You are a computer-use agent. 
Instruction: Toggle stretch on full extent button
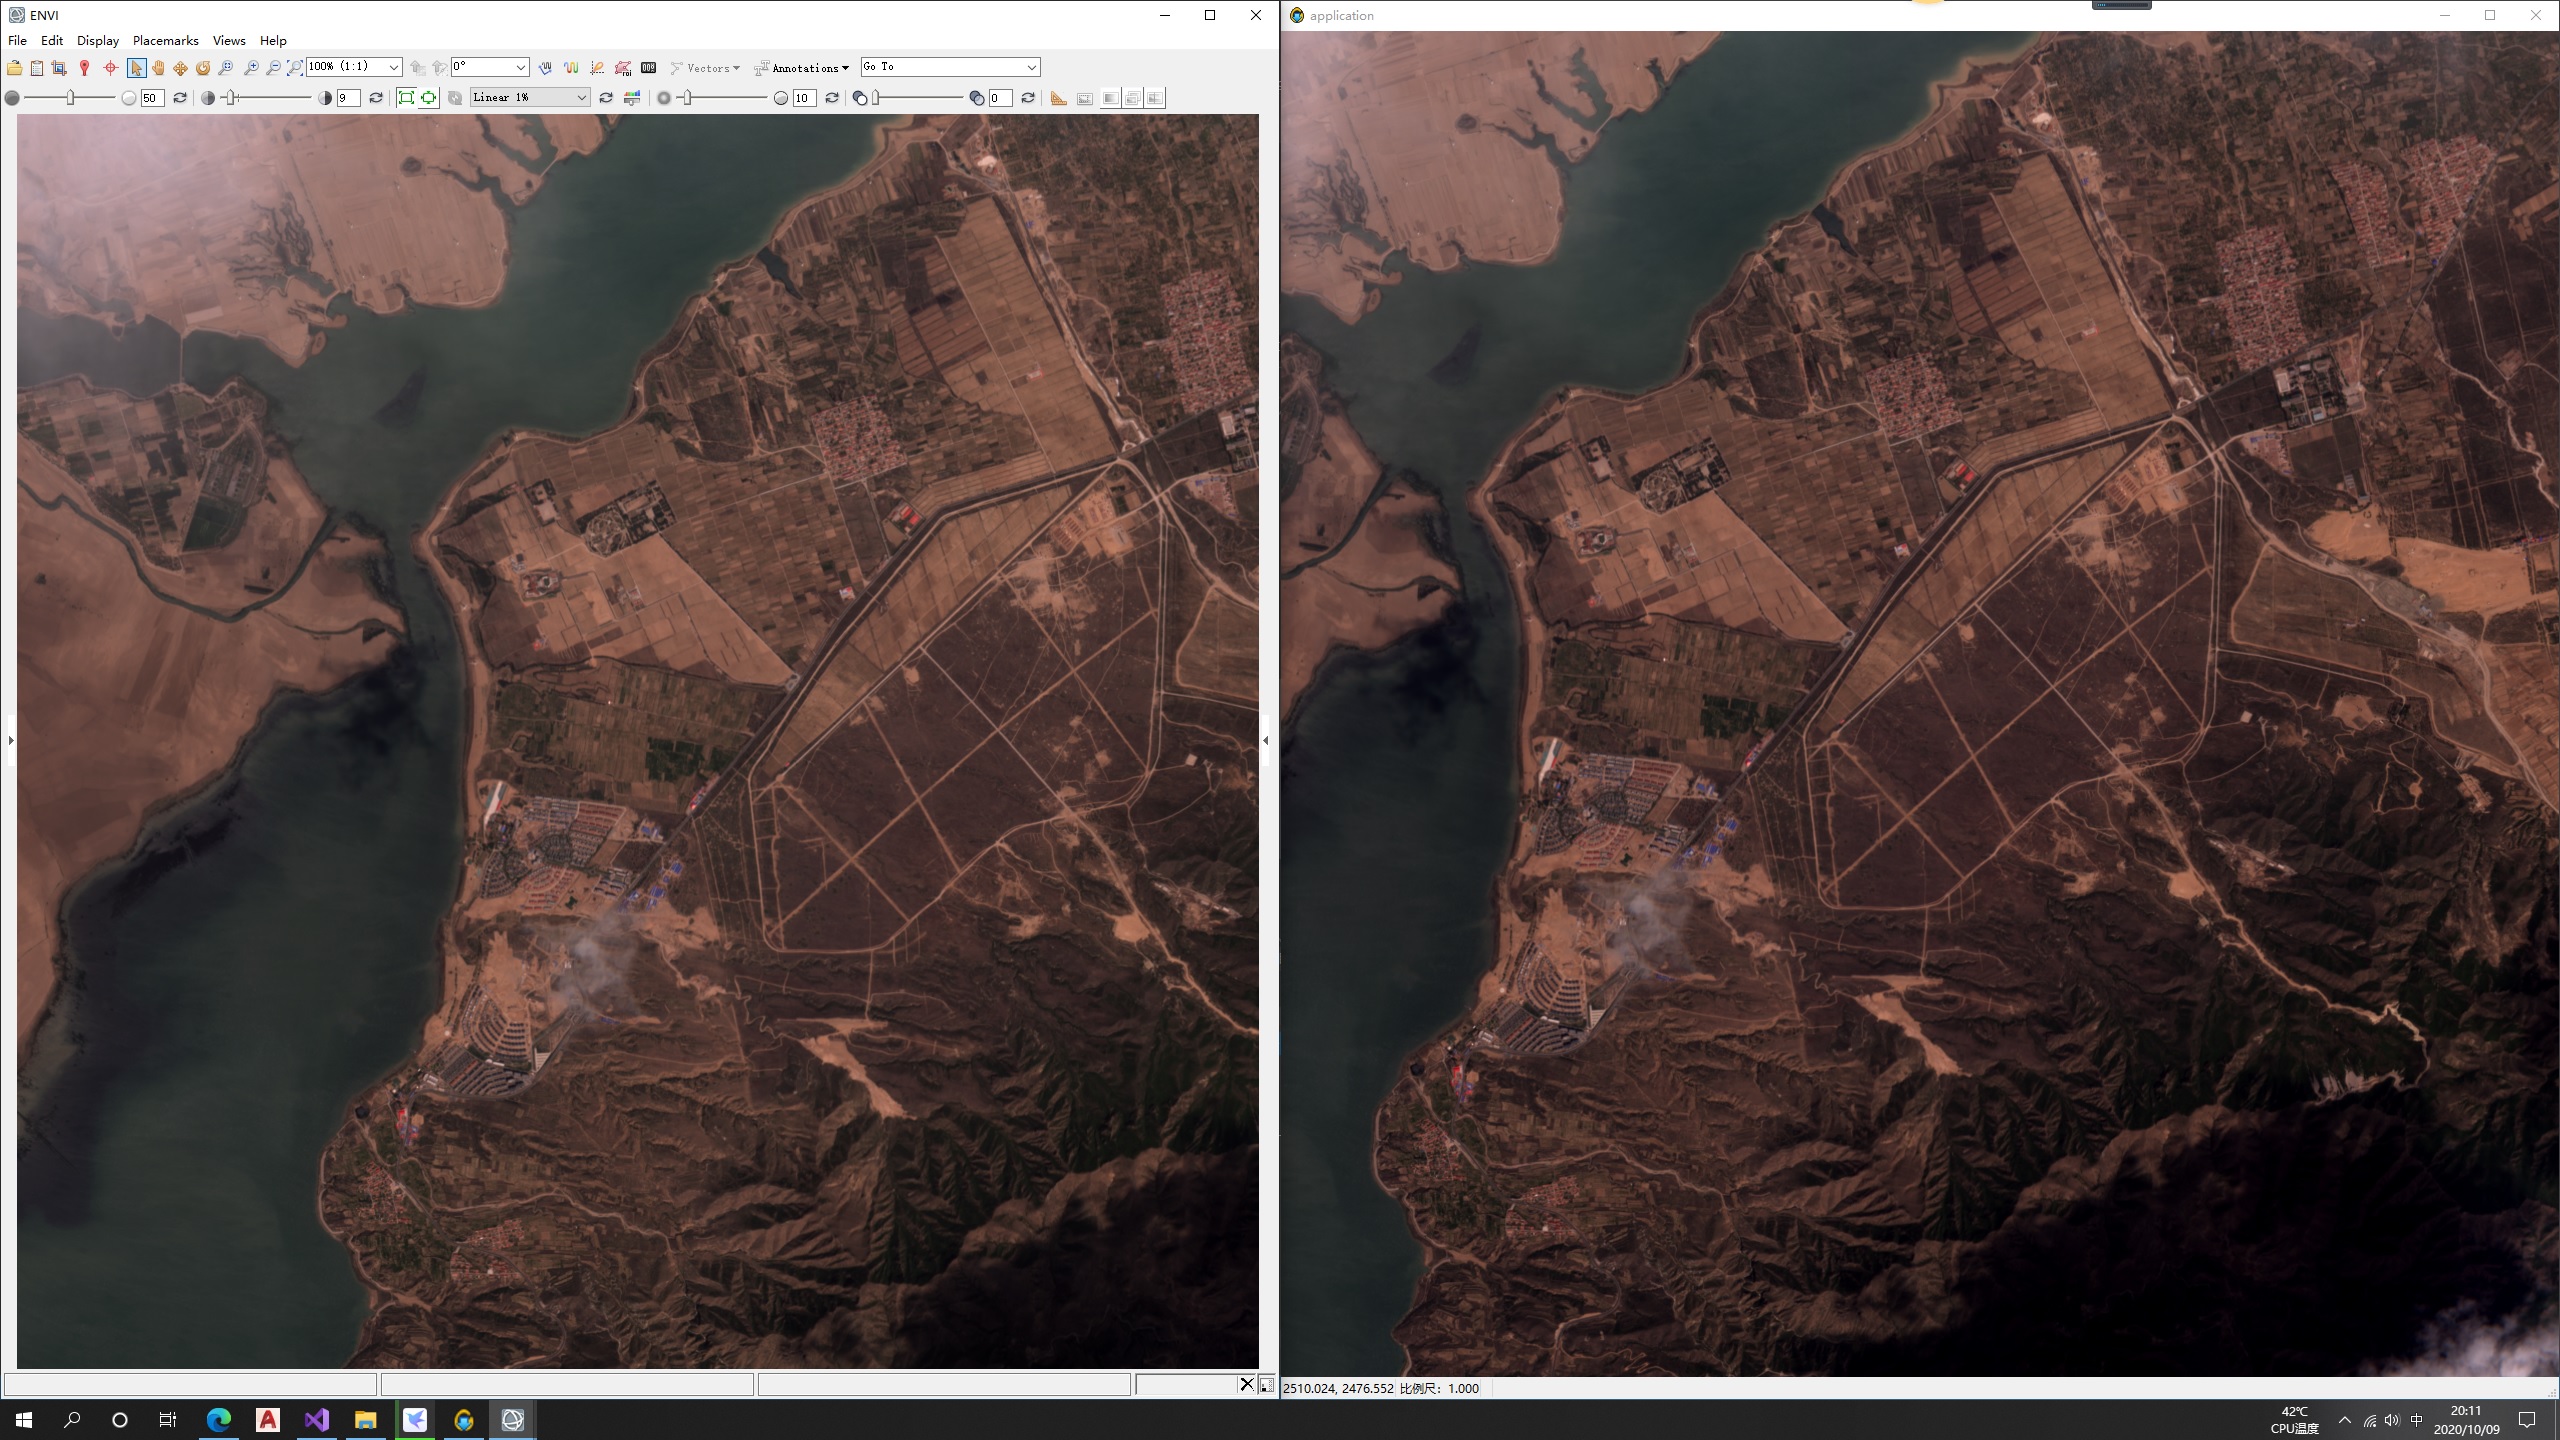406,97
